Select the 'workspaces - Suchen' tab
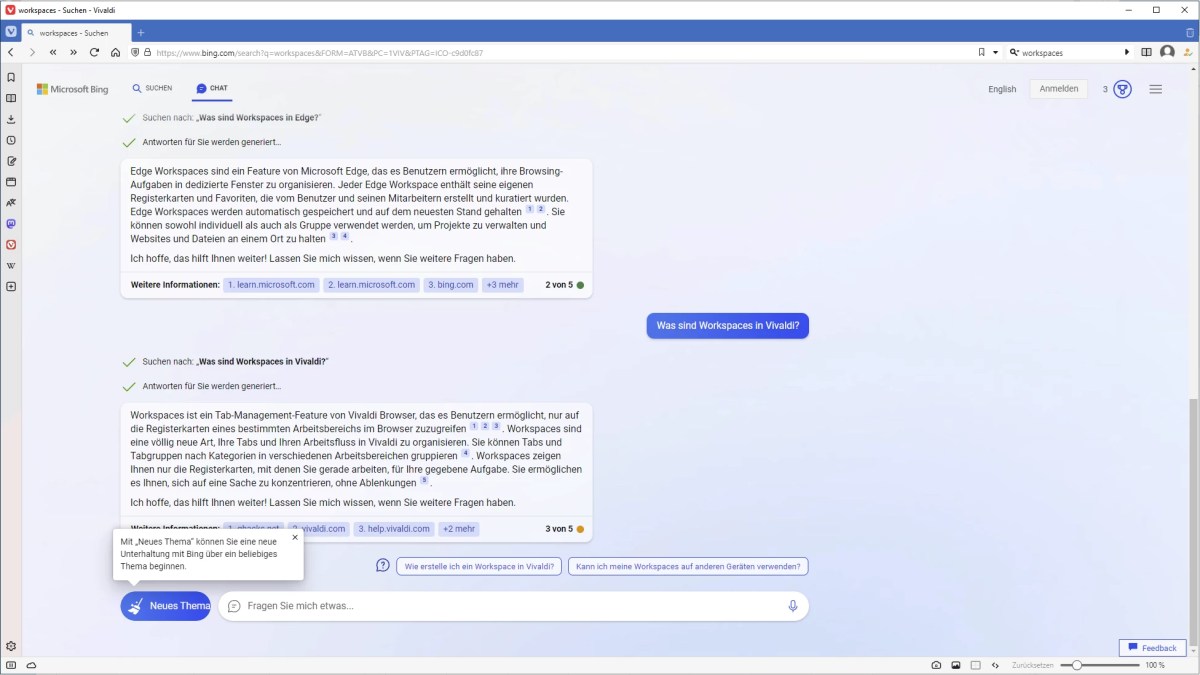This screenshot has width=1200, height=675. 75,33
